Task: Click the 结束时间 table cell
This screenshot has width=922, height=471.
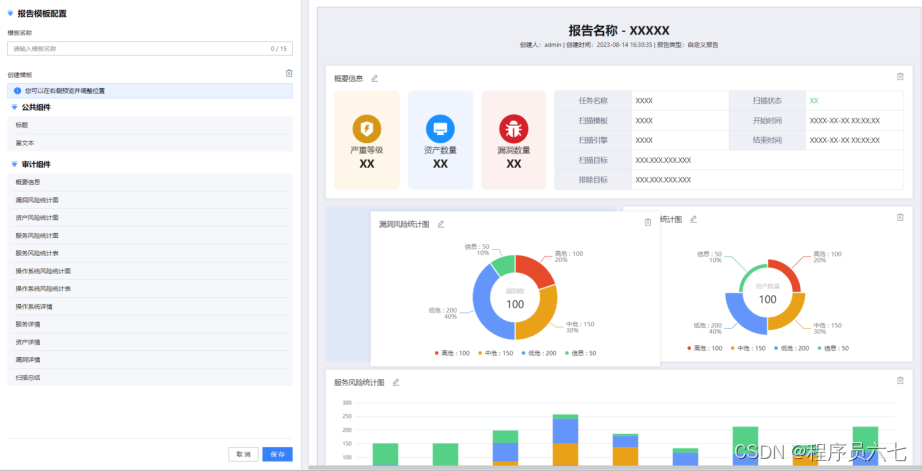Action: coord(767,141)
